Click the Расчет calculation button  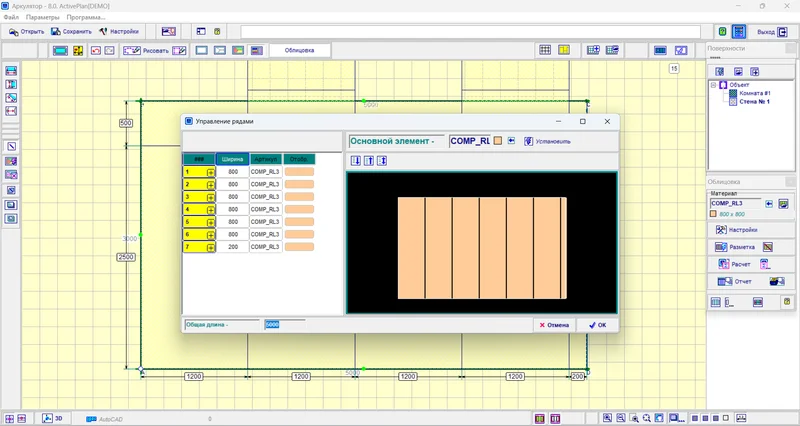[738, 264]
